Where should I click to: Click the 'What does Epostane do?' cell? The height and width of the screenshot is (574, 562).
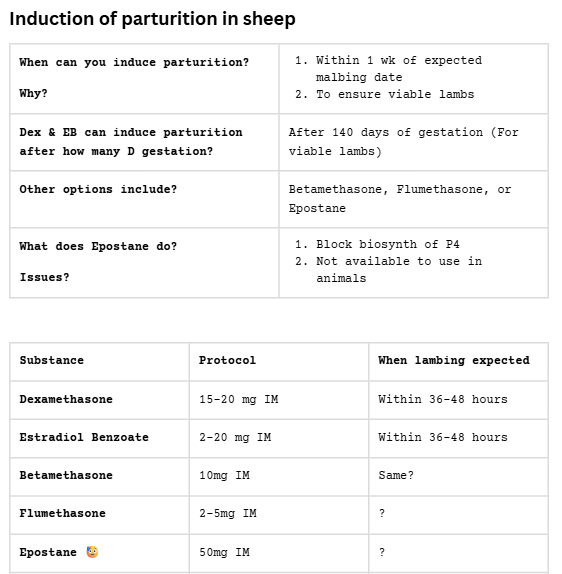(x=144, y=262)
